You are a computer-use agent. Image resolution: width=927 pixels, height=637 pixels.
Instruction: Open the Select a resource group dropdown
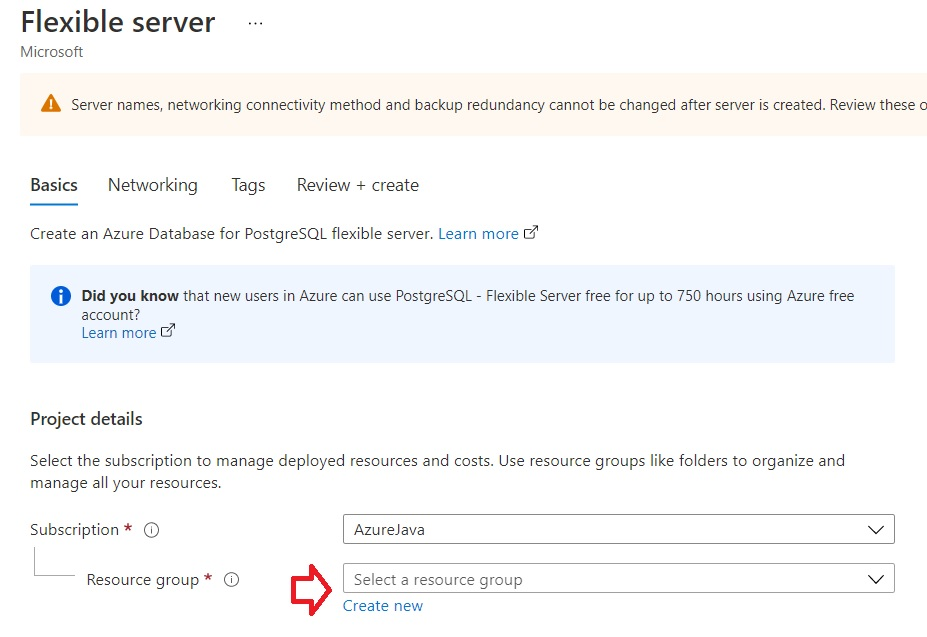tap(618, 578)
